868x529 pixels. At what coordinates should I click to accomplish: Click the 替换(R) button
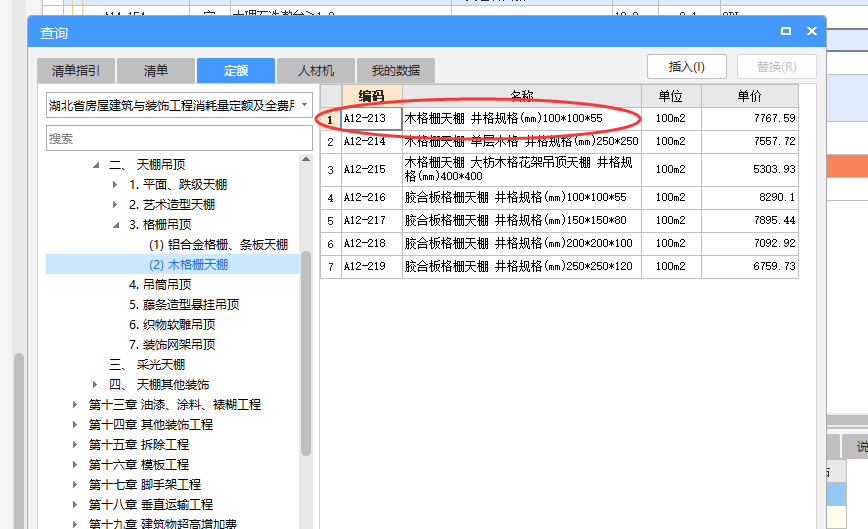point(777,67)
